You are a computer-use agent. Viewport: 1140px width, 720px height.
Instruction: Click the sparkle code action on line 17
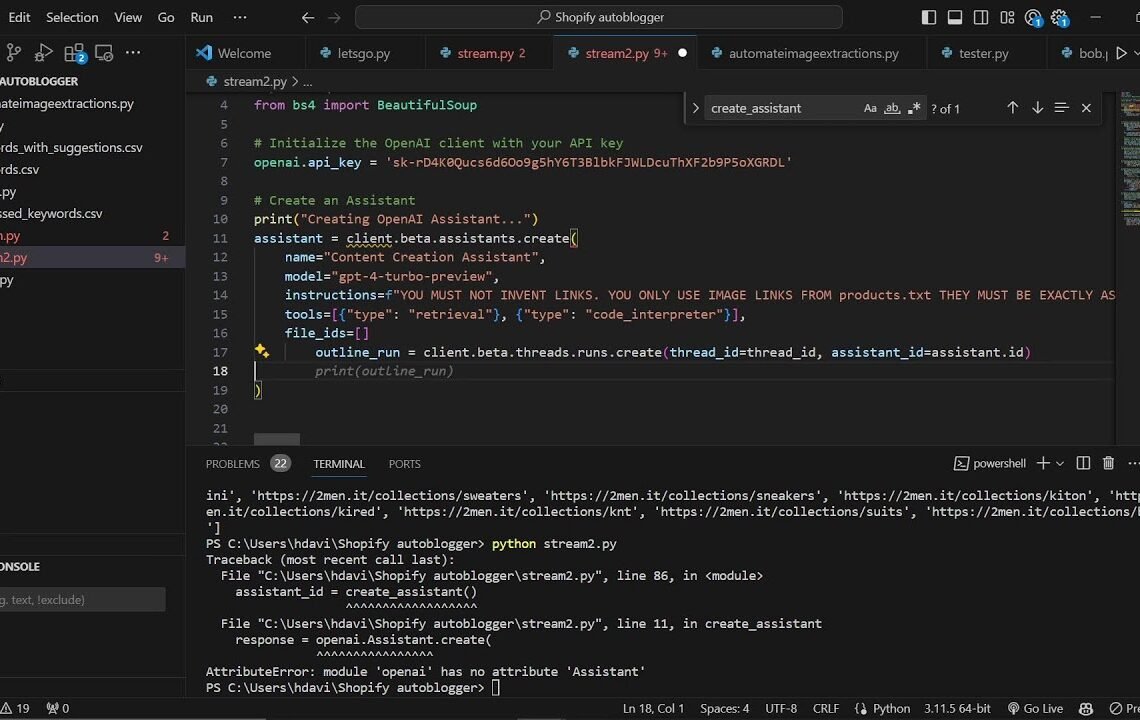click(262, 351)
